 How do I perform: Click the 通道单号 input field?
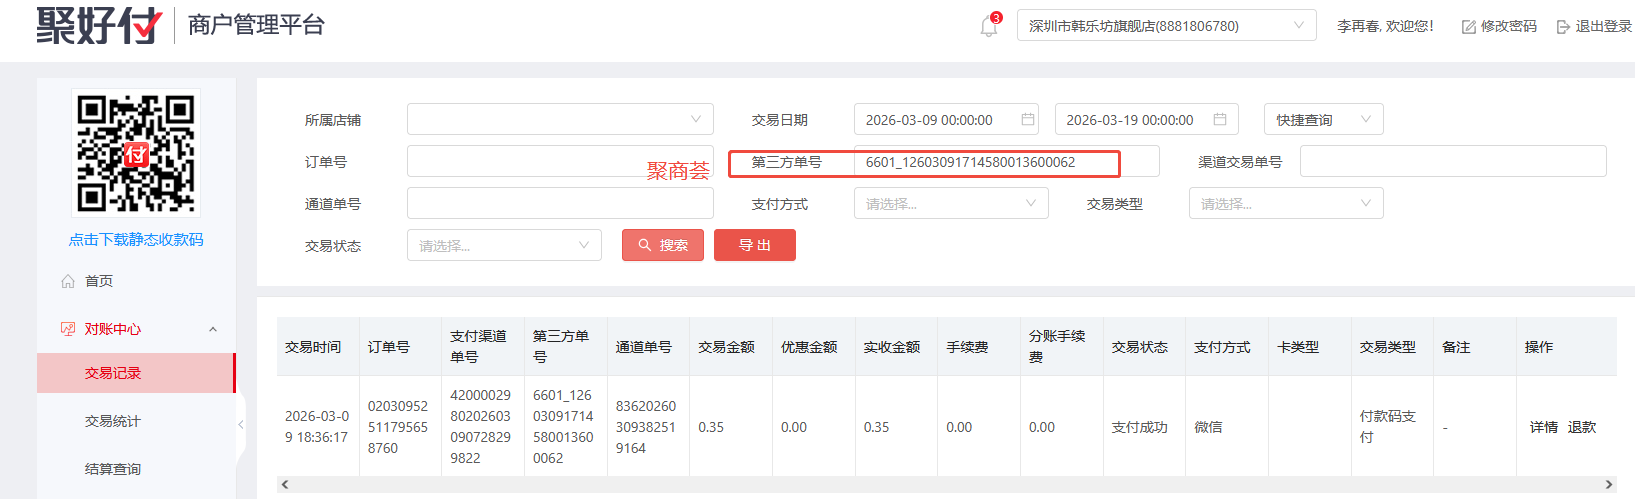(560, 203)
